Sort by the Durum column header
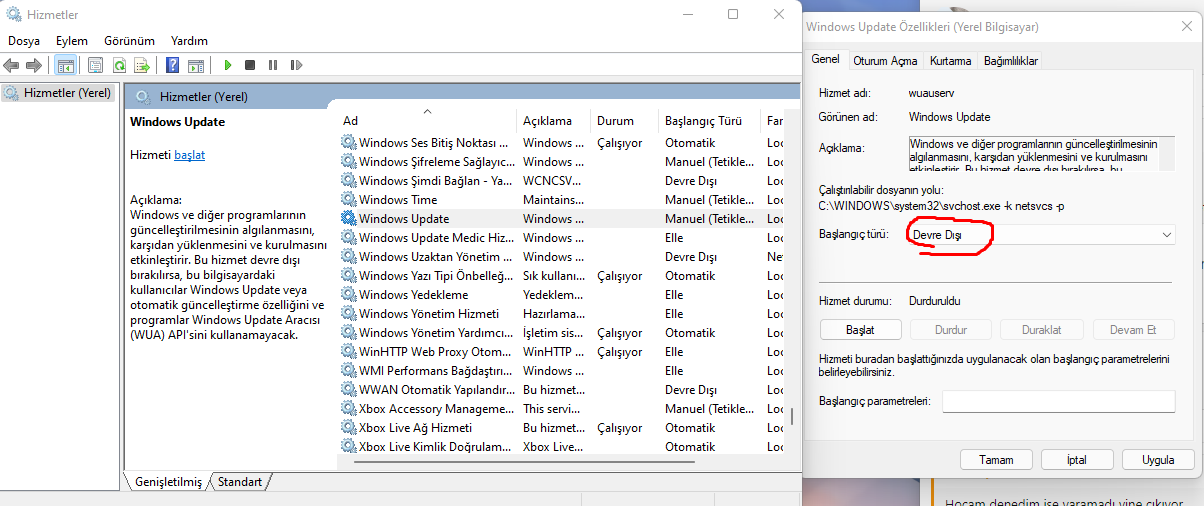 [x=625, y=121]
